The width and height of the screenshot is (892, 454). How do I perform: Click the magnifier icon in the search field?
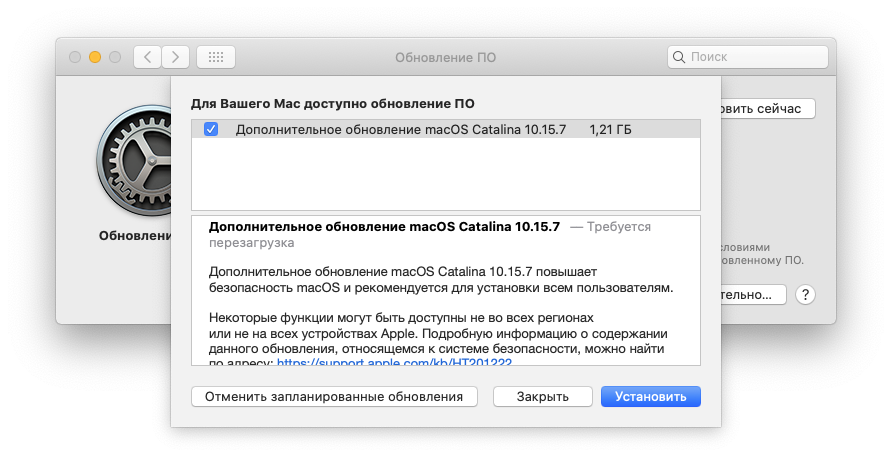click(679, 57)
